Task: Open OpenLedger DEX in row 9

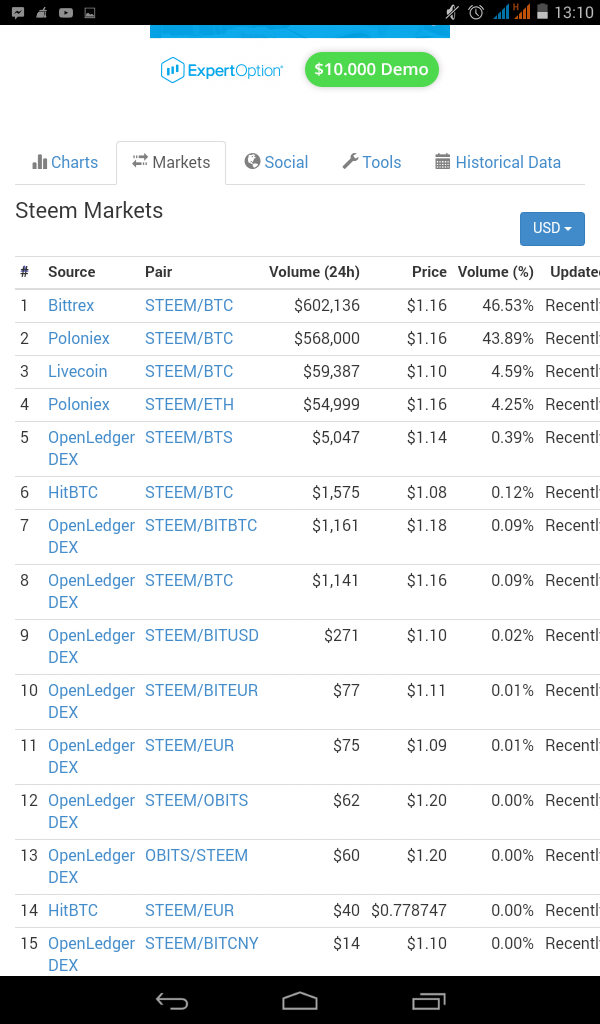Action: click(91, 646)
